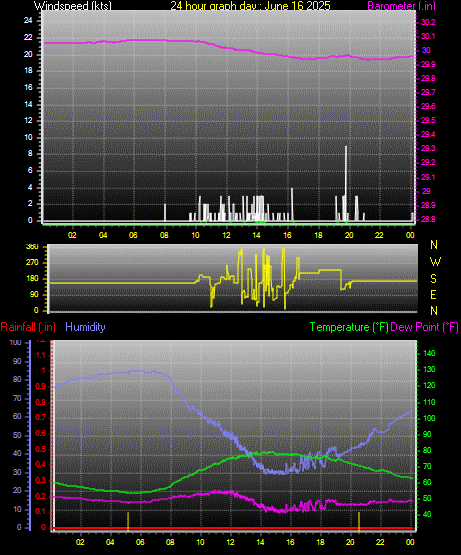The image size is (461, 555).
Task: Click the 360 degree axis label
Action: point(33,247)
